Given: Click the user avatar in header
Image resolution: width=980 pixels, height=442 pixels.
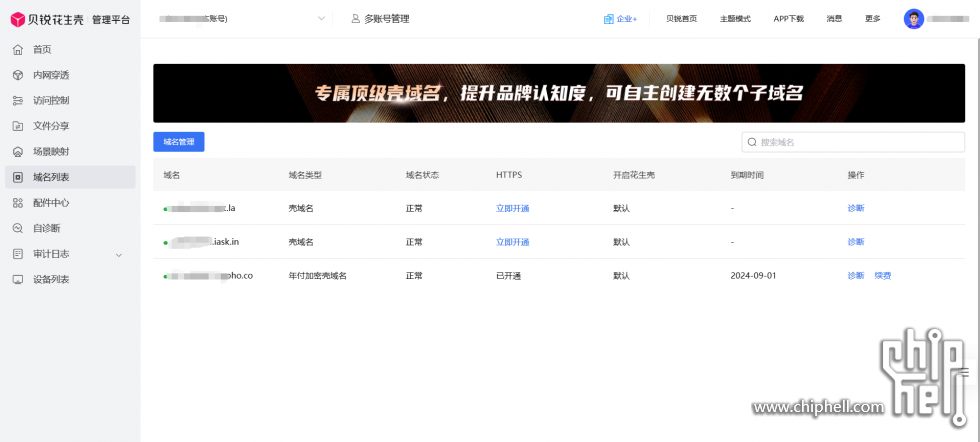Looking at the screenshot, I should tap(914, 19).
